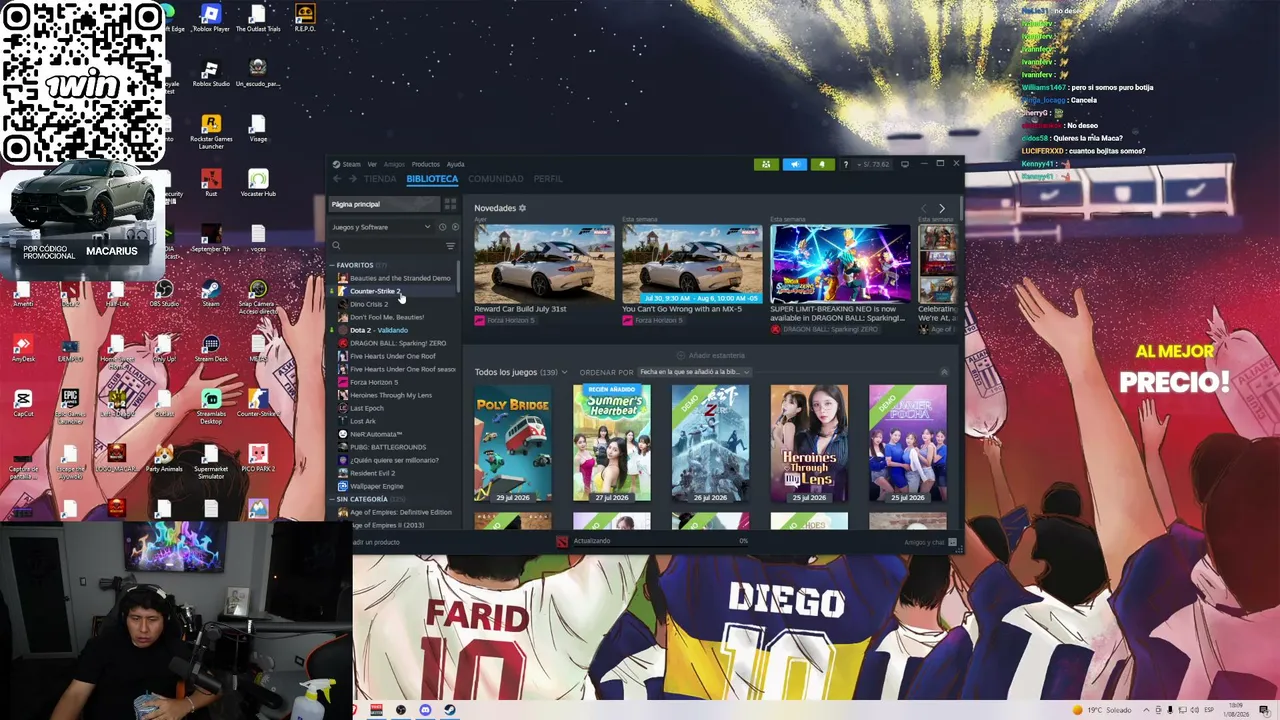Select the BIBLIOTECA tab
The image size is (1280, 720).
point(432,179)
